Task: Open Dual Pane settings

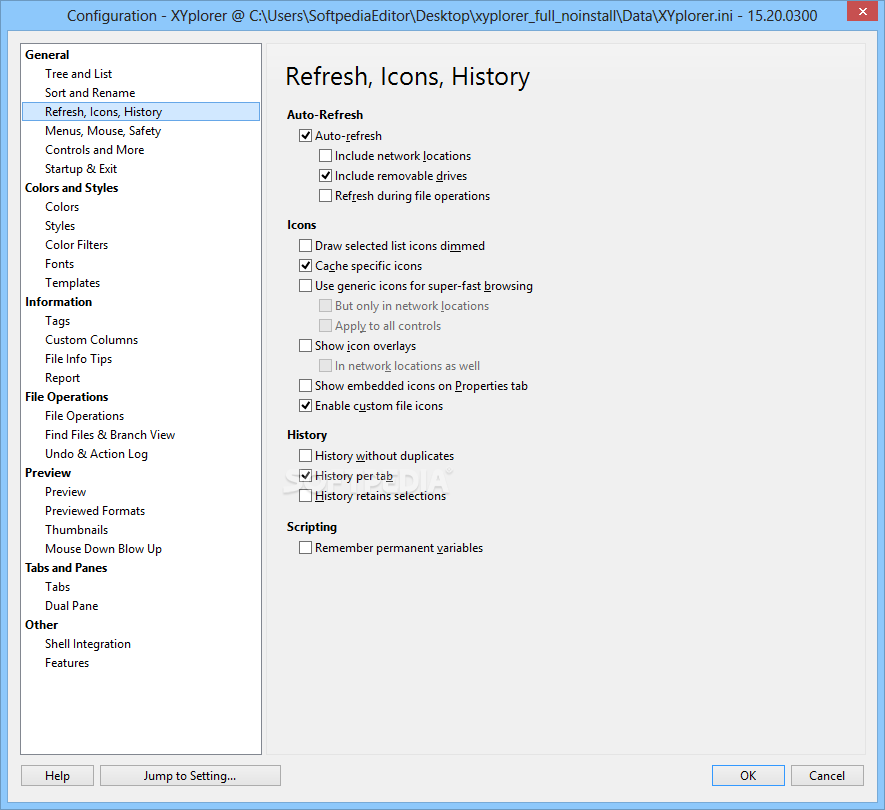Action: coord(72,606)
